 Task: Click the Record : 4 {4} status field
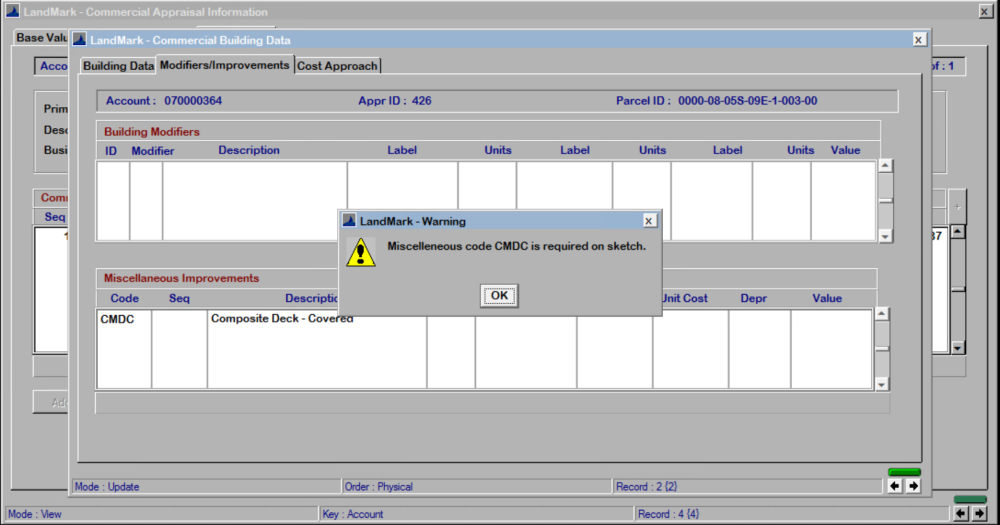click(x=791, y=514)
